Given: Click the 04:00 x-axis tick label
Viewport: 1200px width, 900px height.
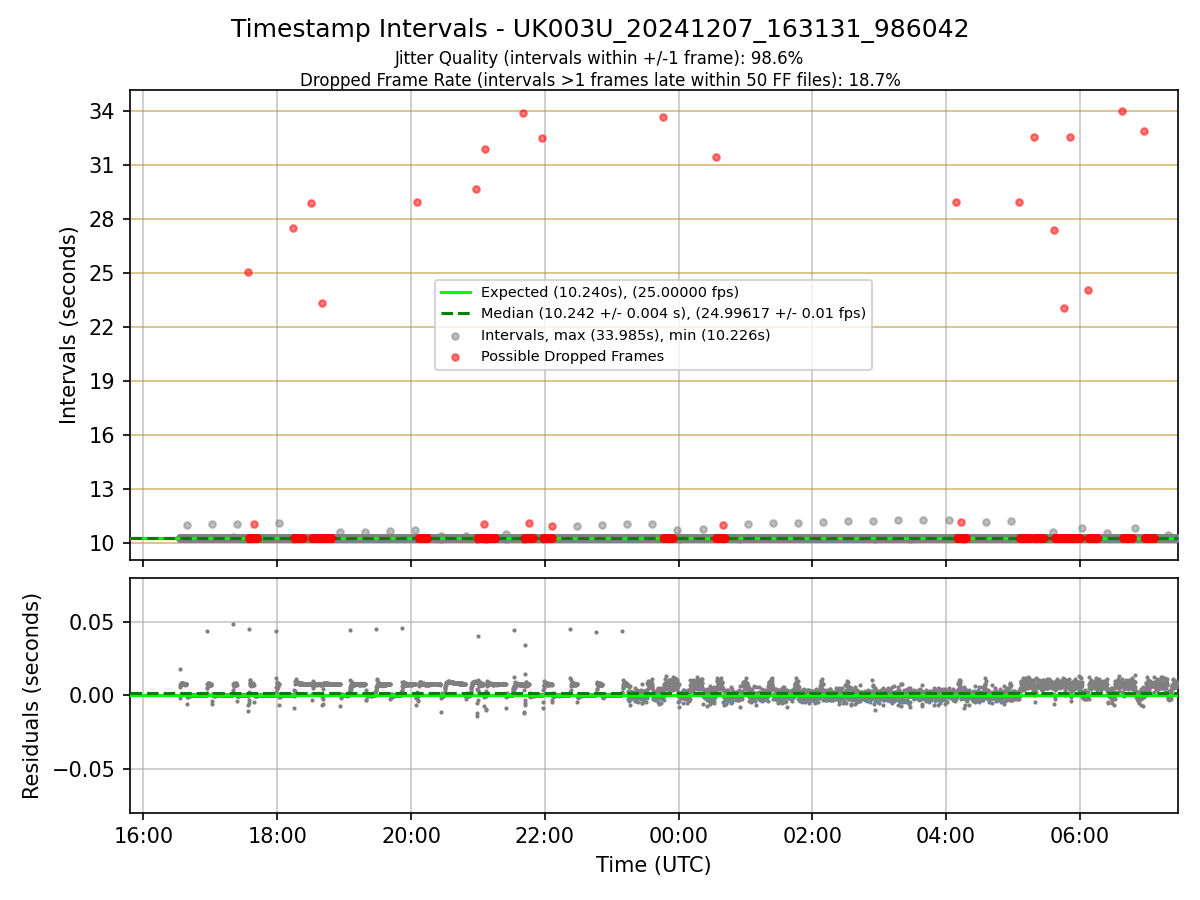Looking at the screenshot, I should tap(946, 836).
